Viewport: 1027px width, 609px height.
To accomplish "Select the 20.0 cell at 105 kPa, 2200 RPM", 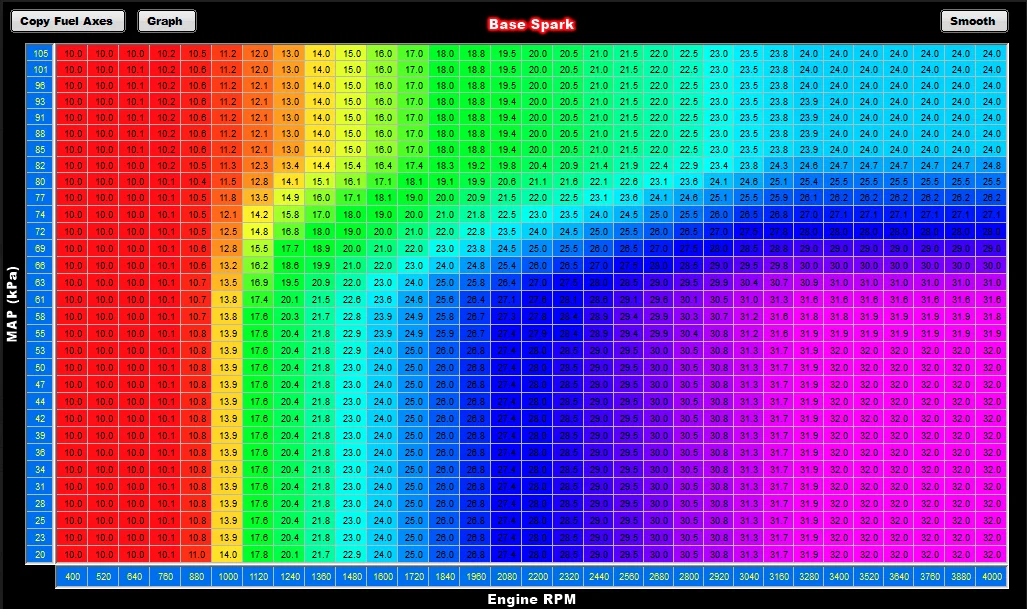I will pos(538,53).
